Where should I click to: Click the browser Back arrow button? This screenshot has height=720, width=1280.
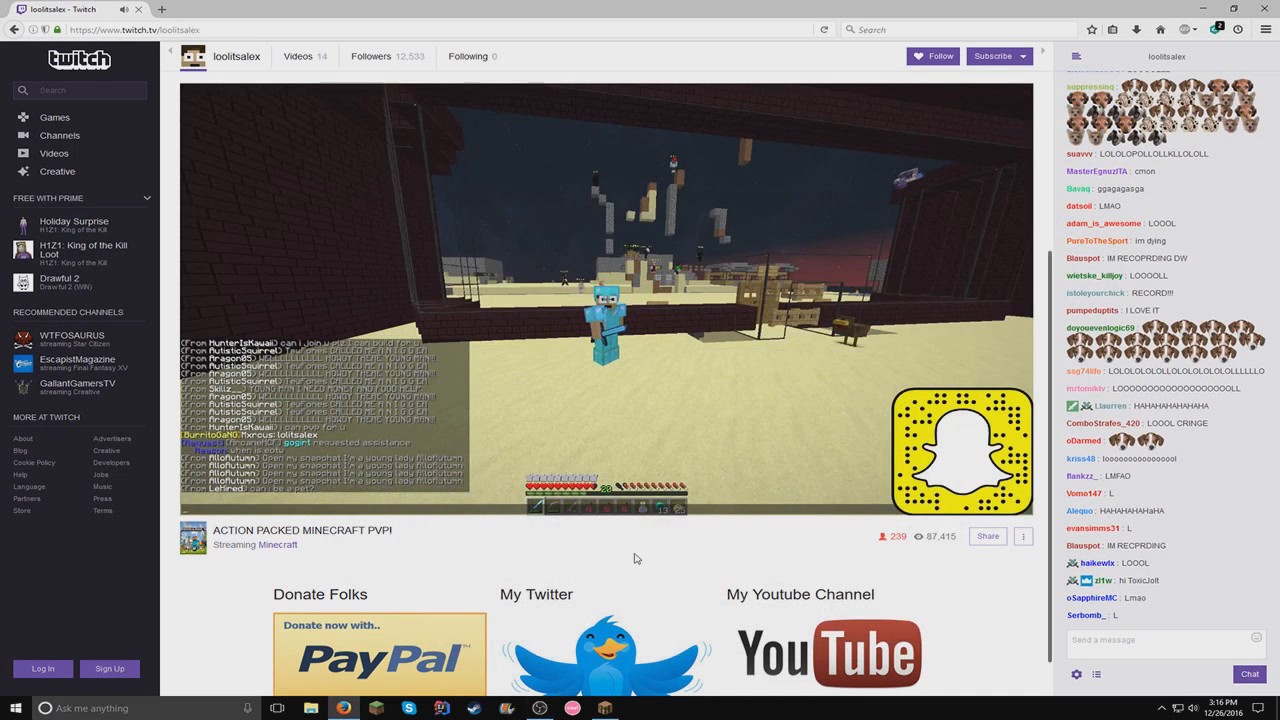coord(14,30)
